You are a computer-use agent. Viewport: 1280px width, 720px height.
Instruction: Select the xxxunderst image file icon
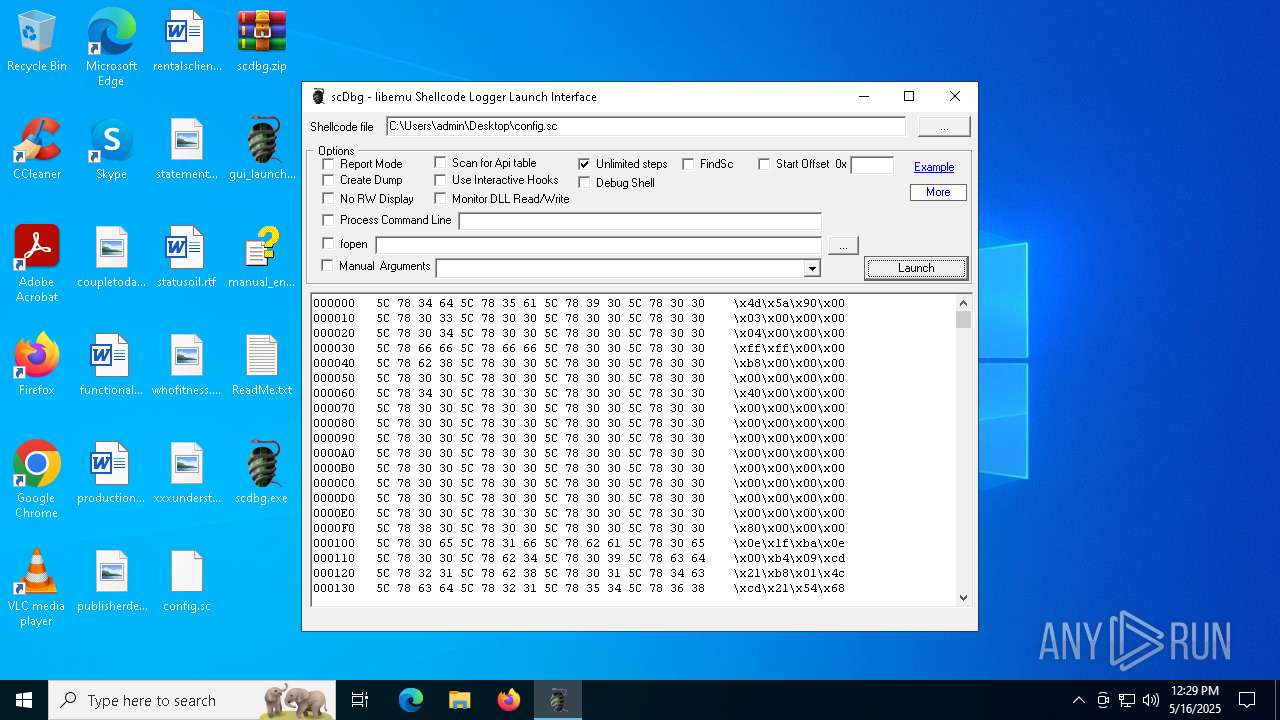[187, 473]
